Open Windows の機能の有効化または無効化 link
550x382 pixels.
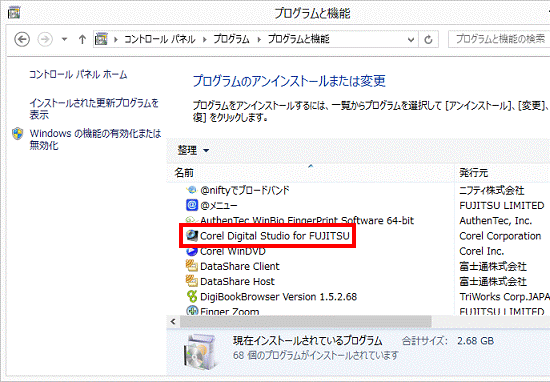click(95, 139)
